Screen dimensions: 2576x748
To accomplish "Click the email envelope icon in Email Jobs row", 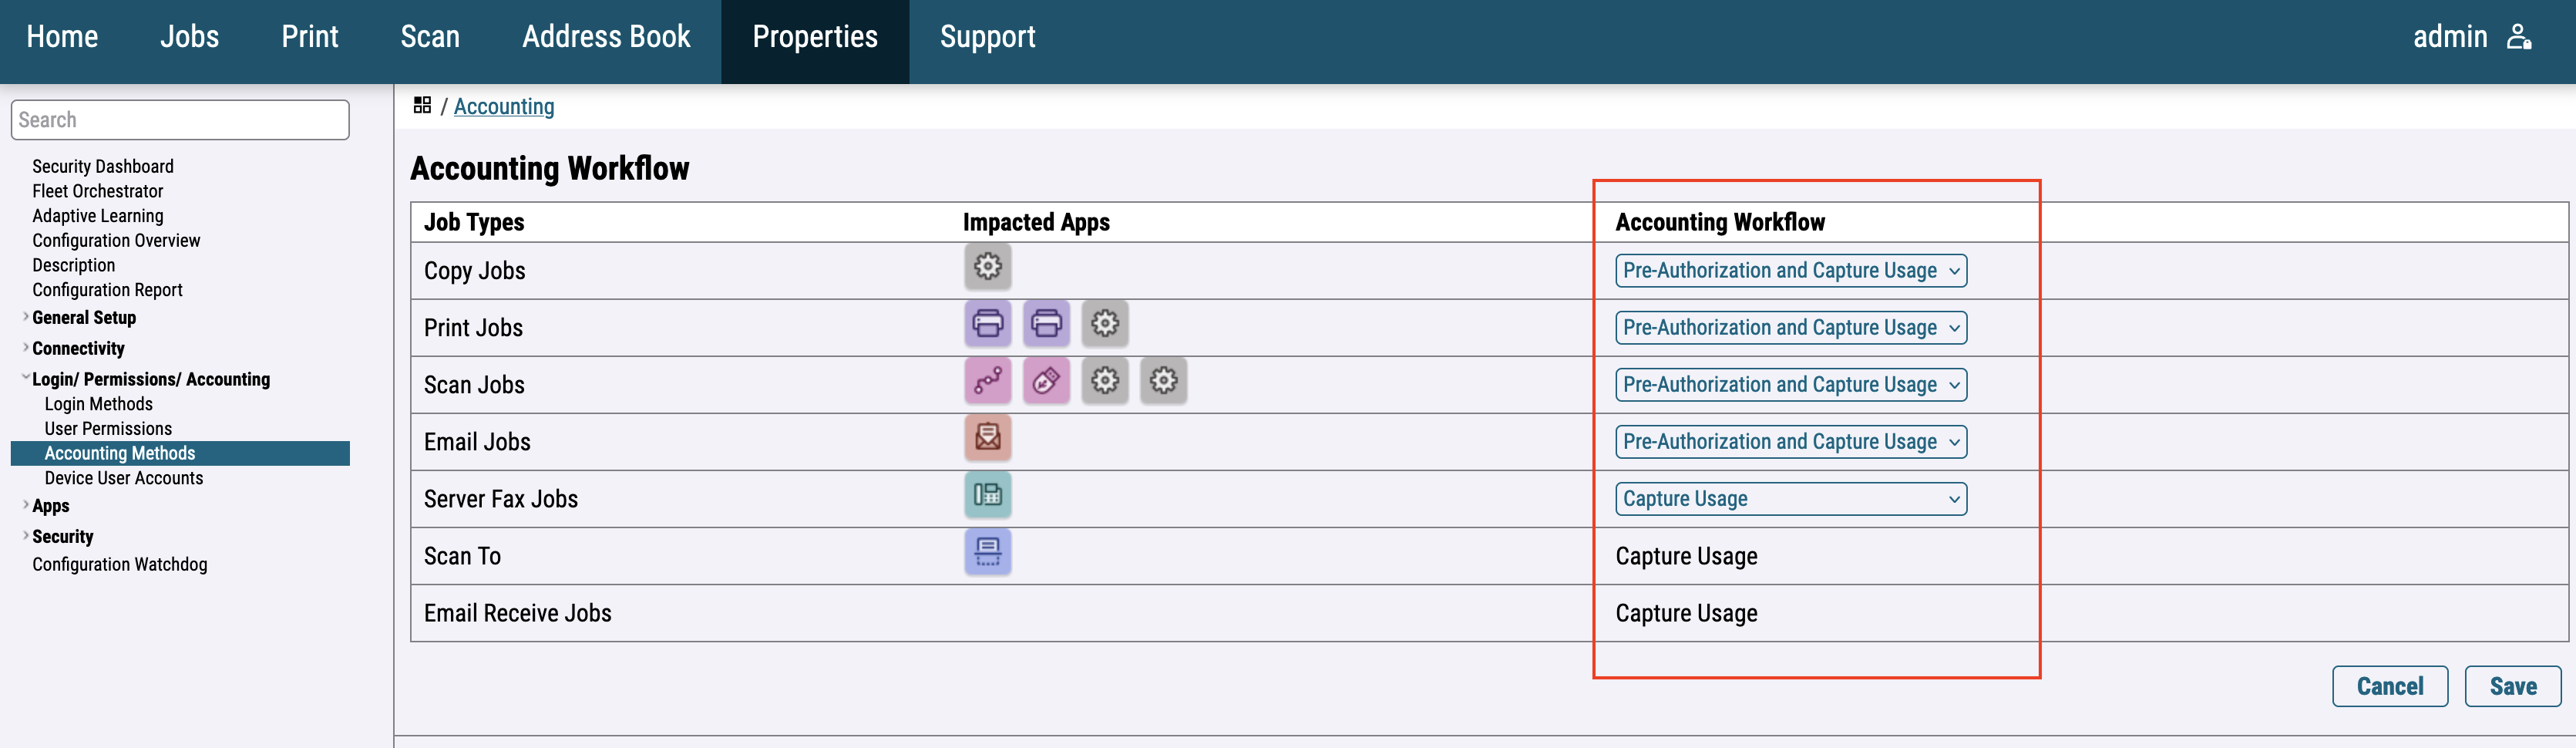I will click(x=987, y=438).
